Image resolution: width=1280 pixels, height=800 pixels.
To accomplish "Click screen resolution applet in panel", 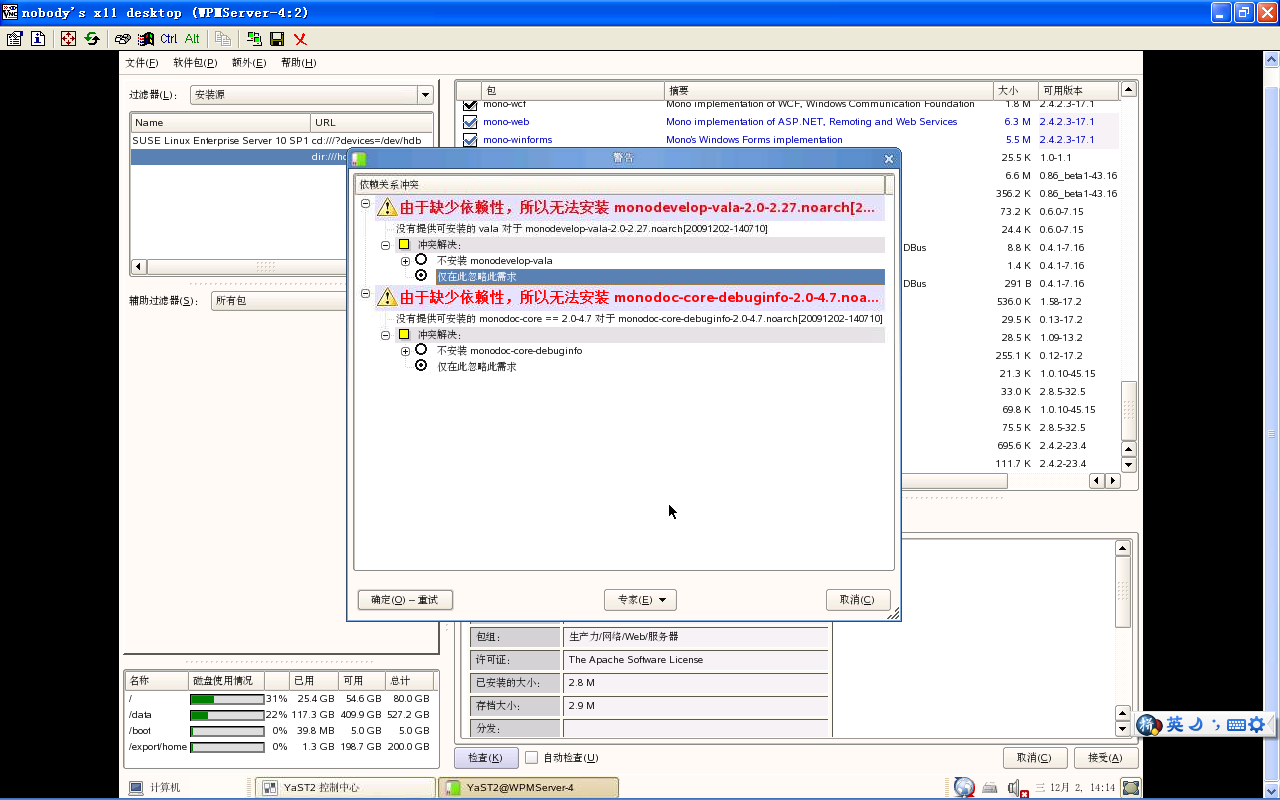I will 1130,788.
